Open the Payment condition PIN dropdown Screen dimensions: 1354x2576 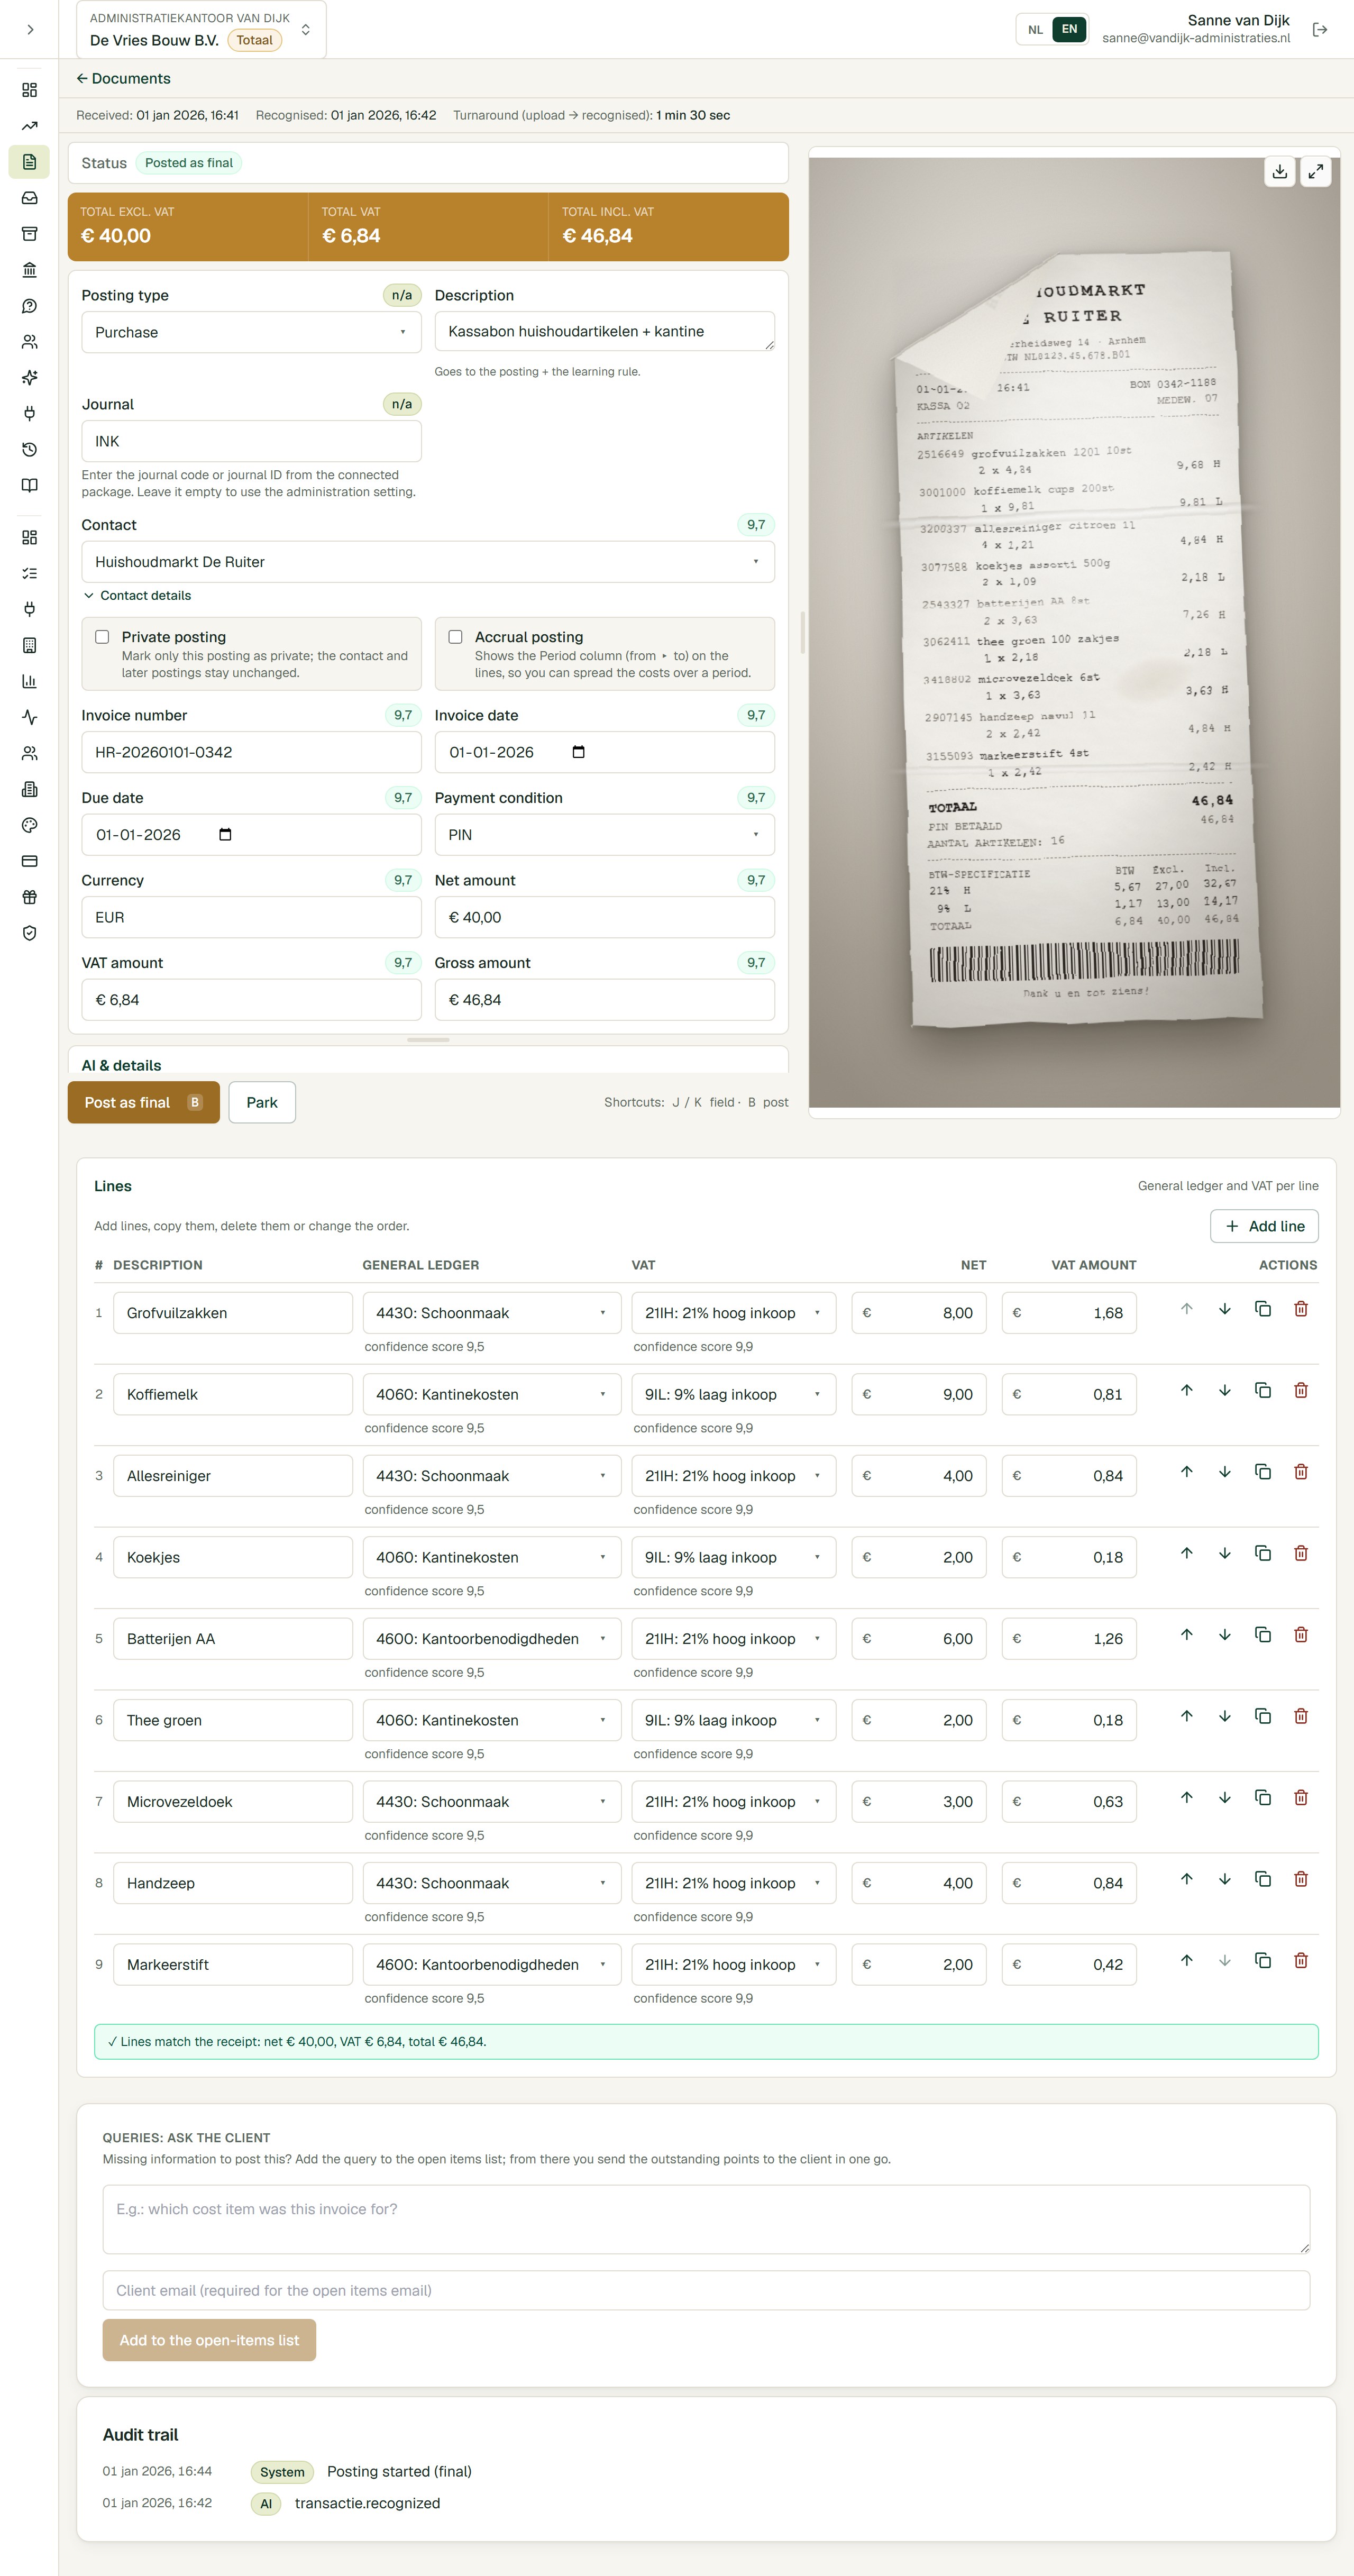click(604, 835)
